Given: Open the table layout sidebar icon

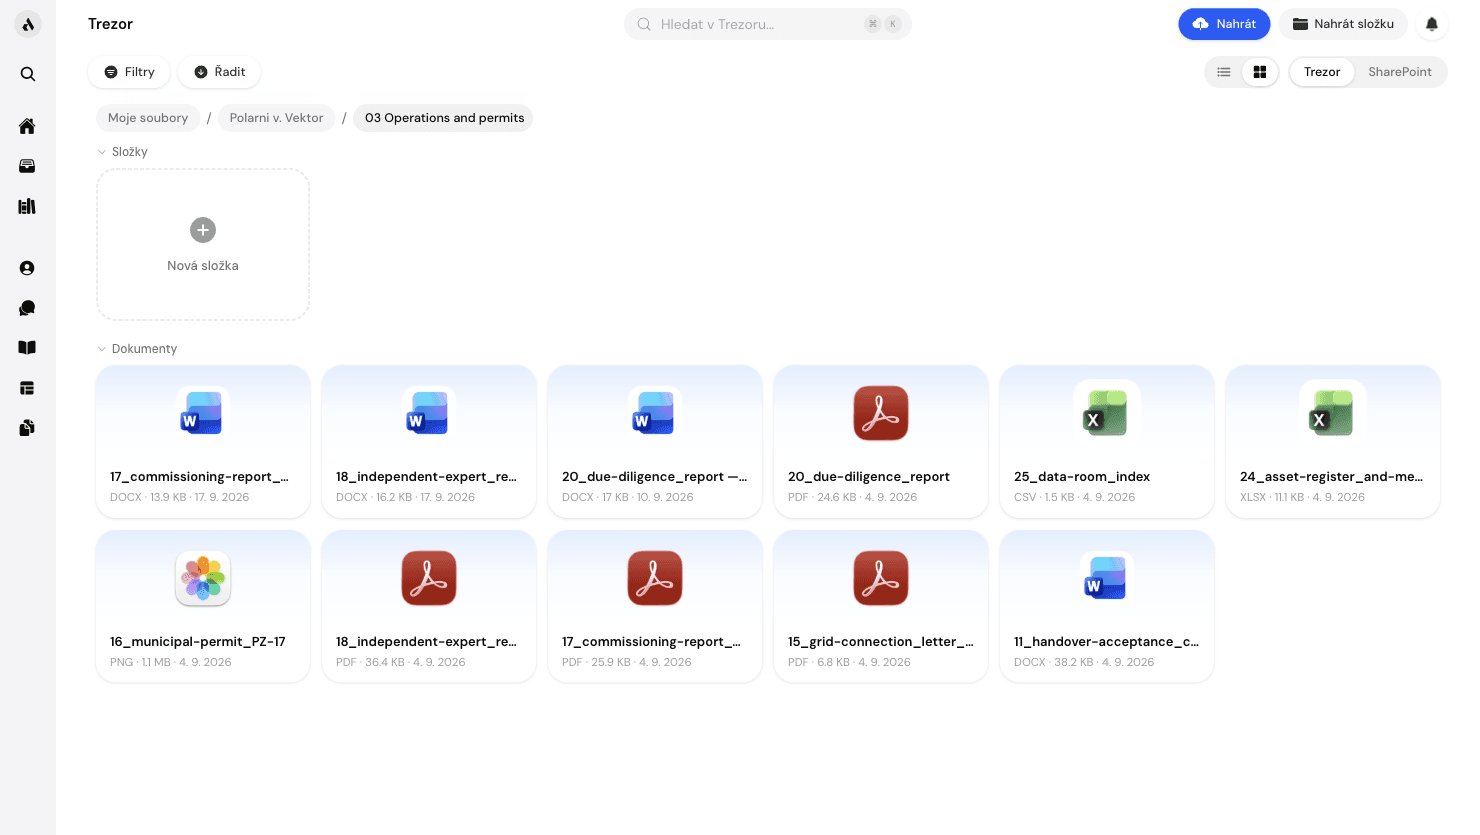Looking at the screenshot, I should (28, 388).
